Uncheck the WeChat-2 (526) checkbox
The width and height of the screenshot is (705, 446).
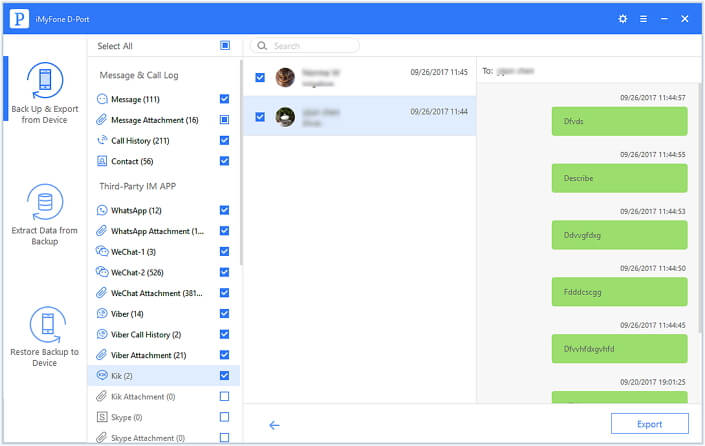tap(224, 272)
